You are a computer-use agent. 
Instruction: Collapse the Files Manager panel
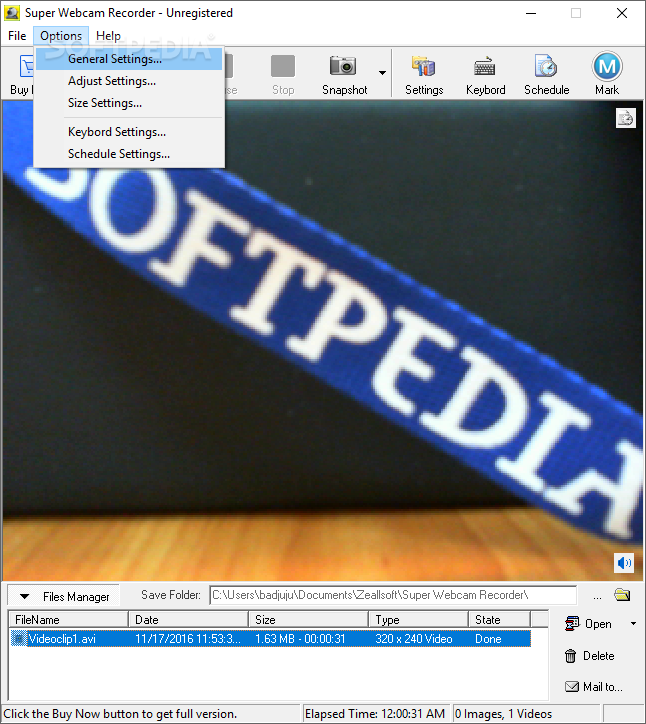[x=64, y=597]
